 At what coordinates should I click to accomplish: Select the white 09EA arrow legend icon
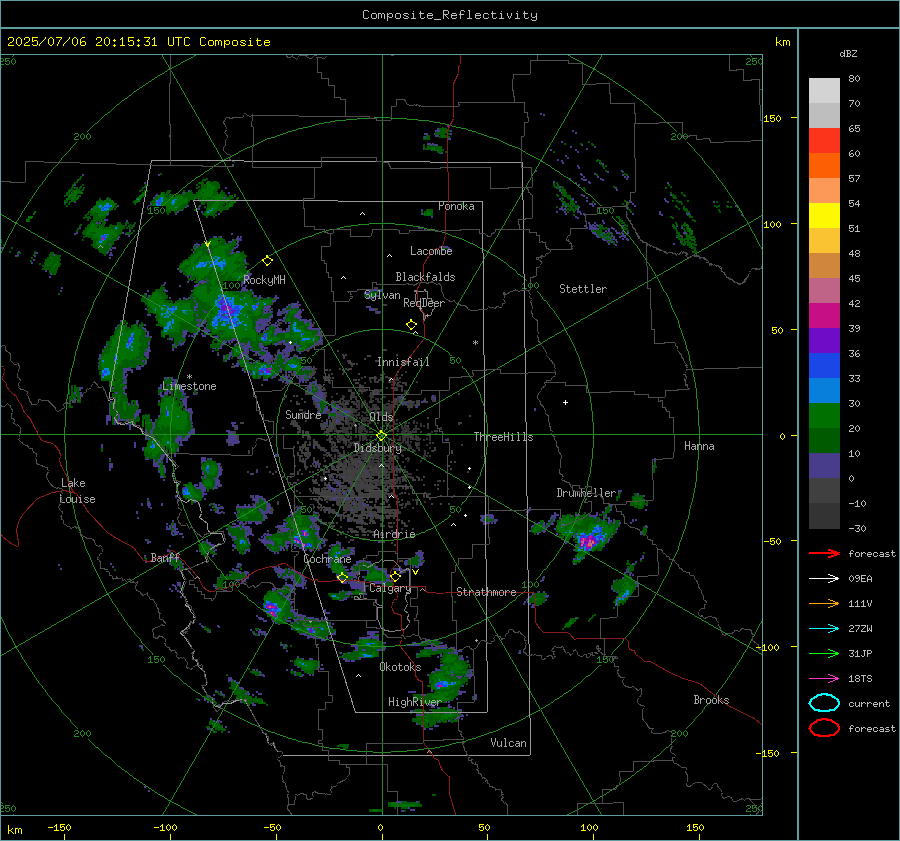824,579
